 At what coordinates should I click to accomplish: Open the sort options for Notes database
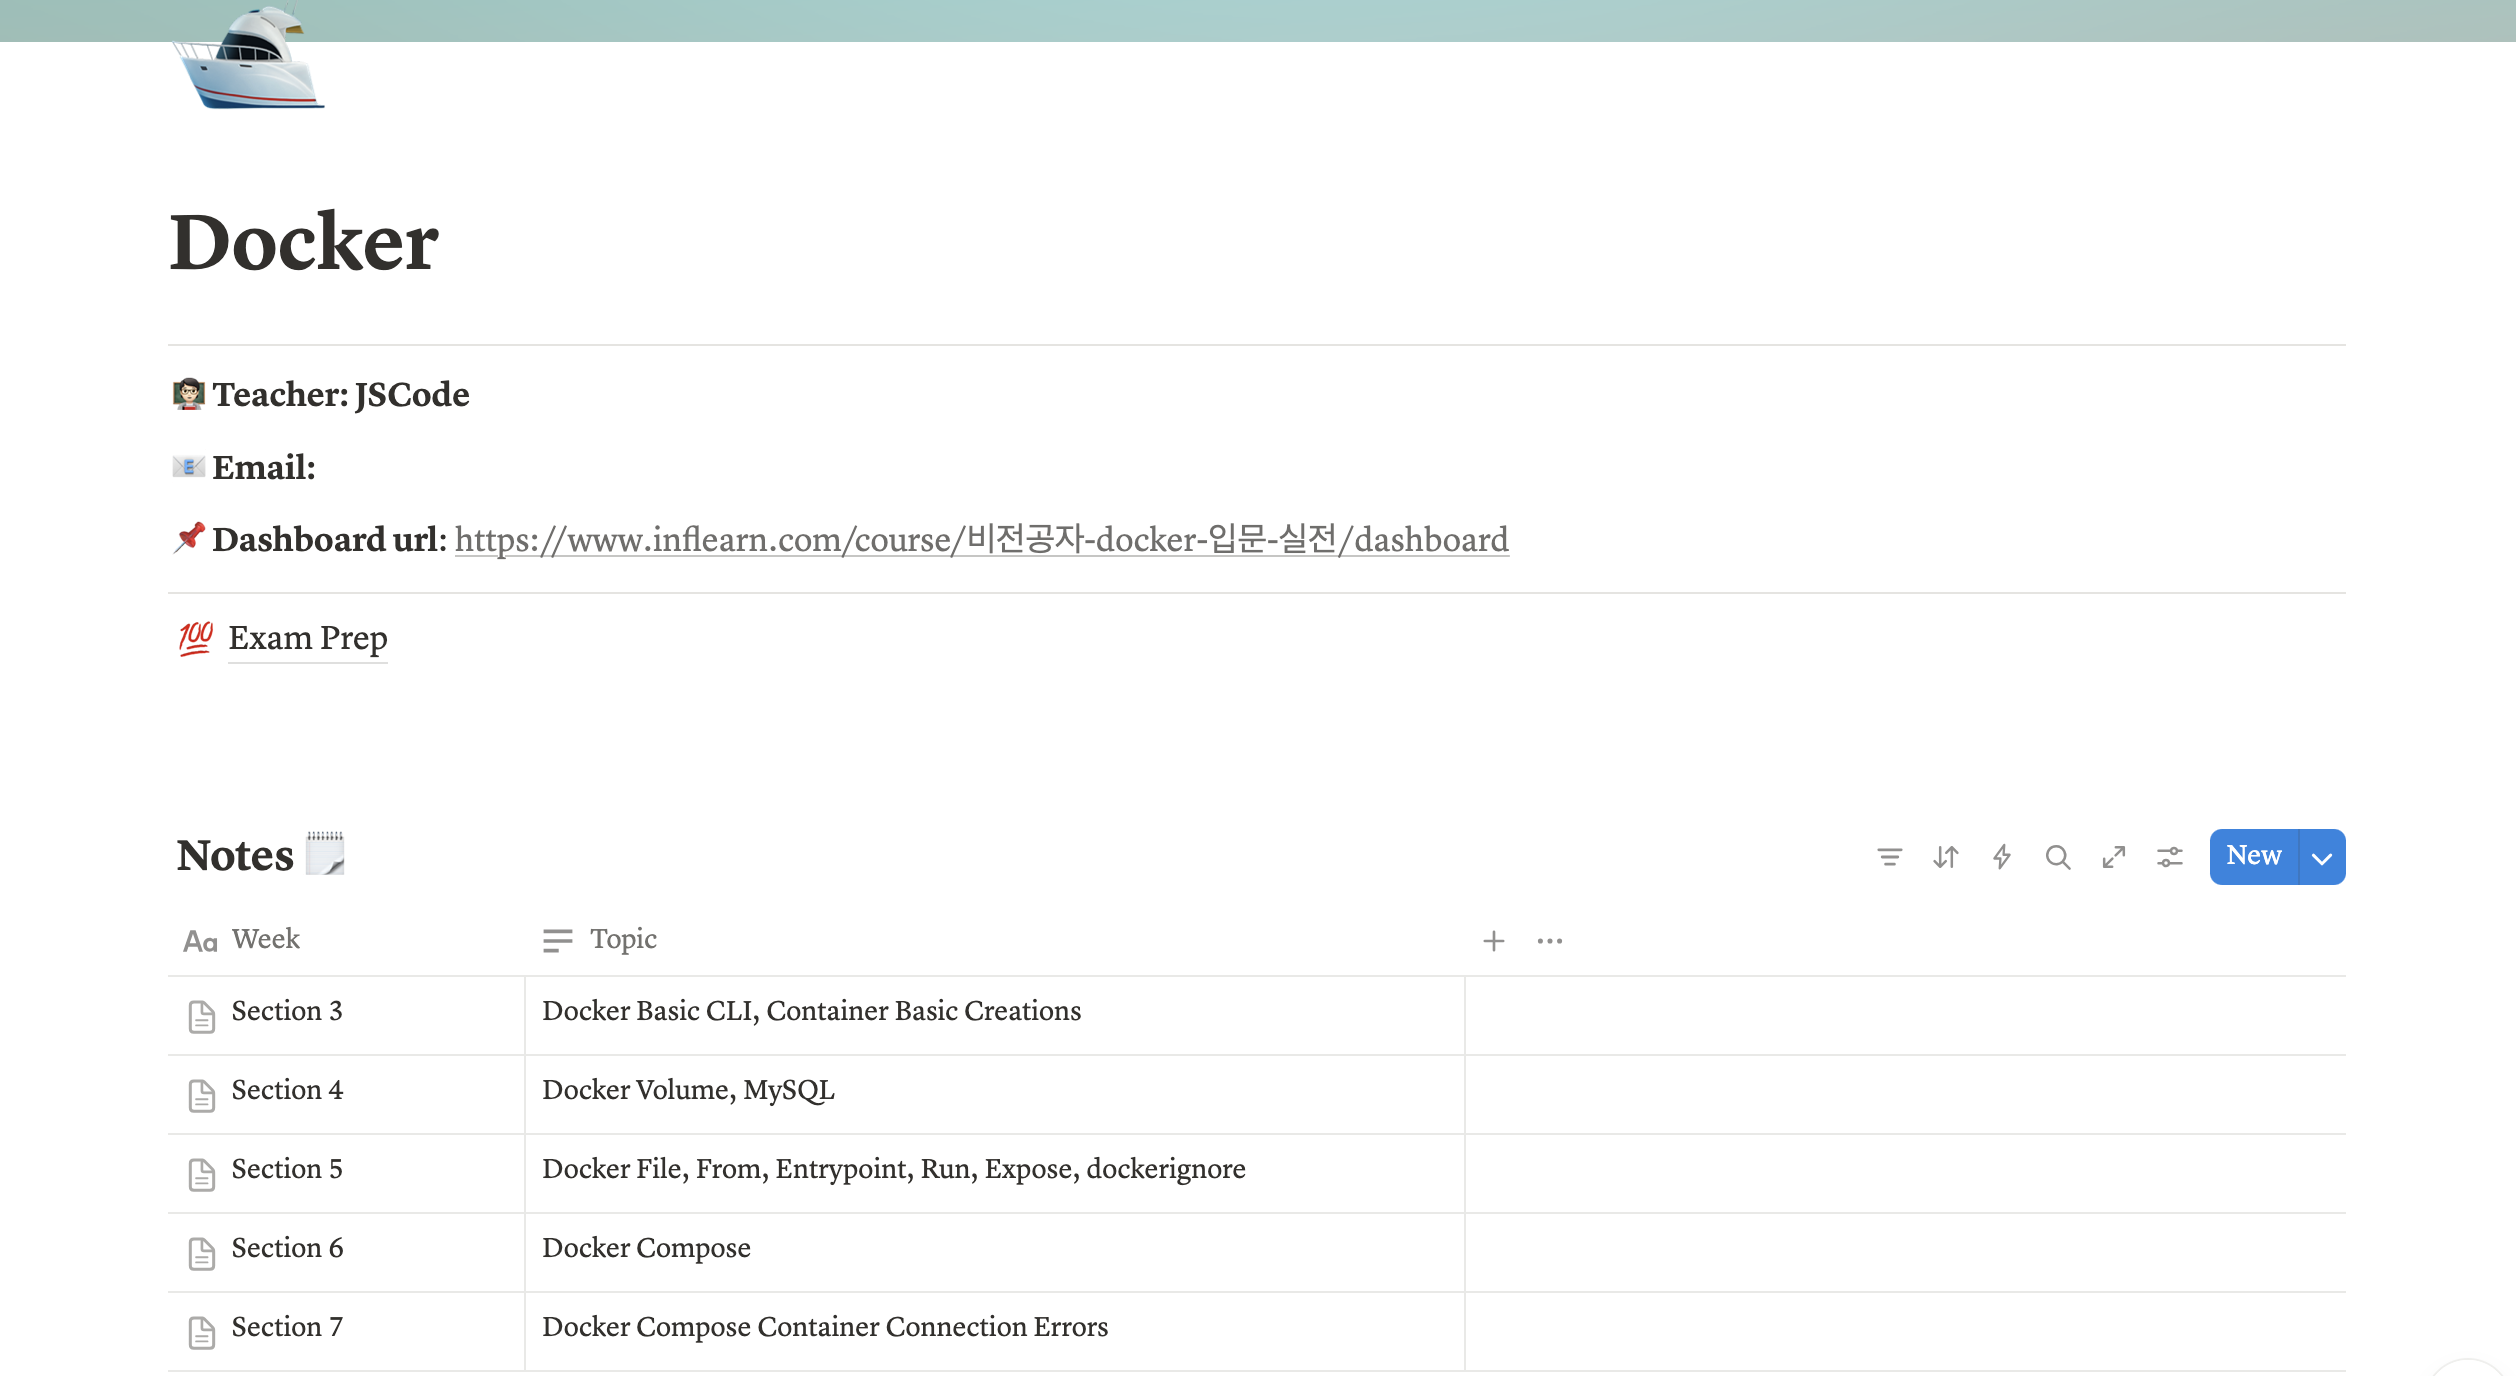[x=1945, y=857]
